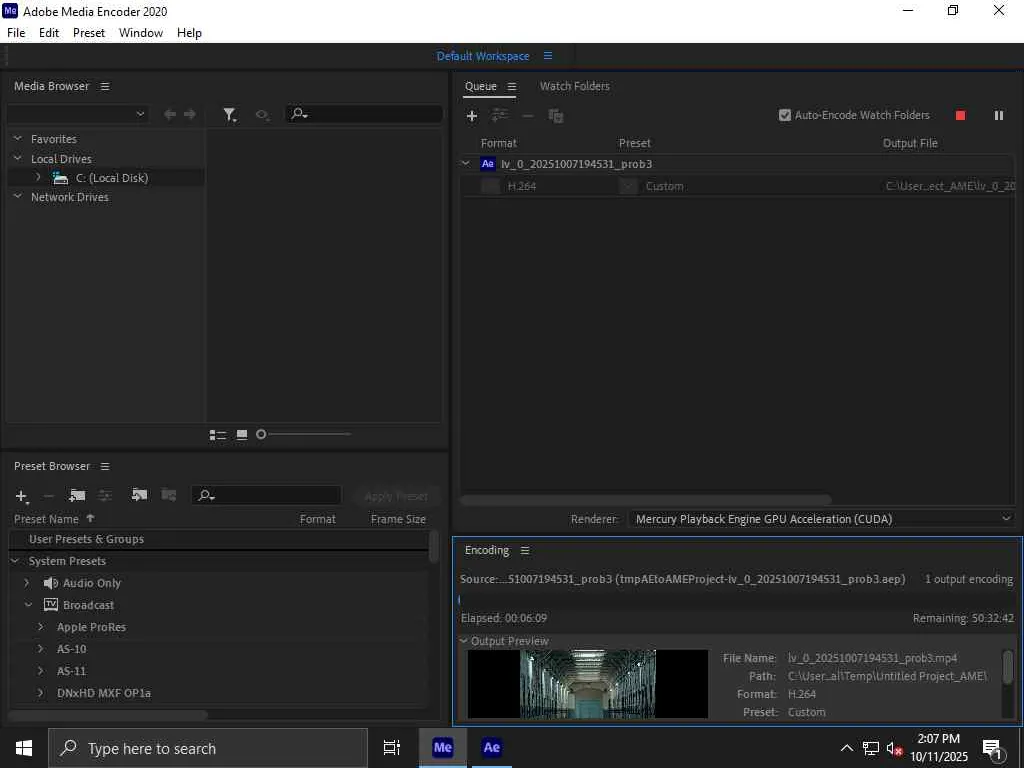Open the Preset menu
Viewport: 1024px width, 768px height.
click(89, 33)
